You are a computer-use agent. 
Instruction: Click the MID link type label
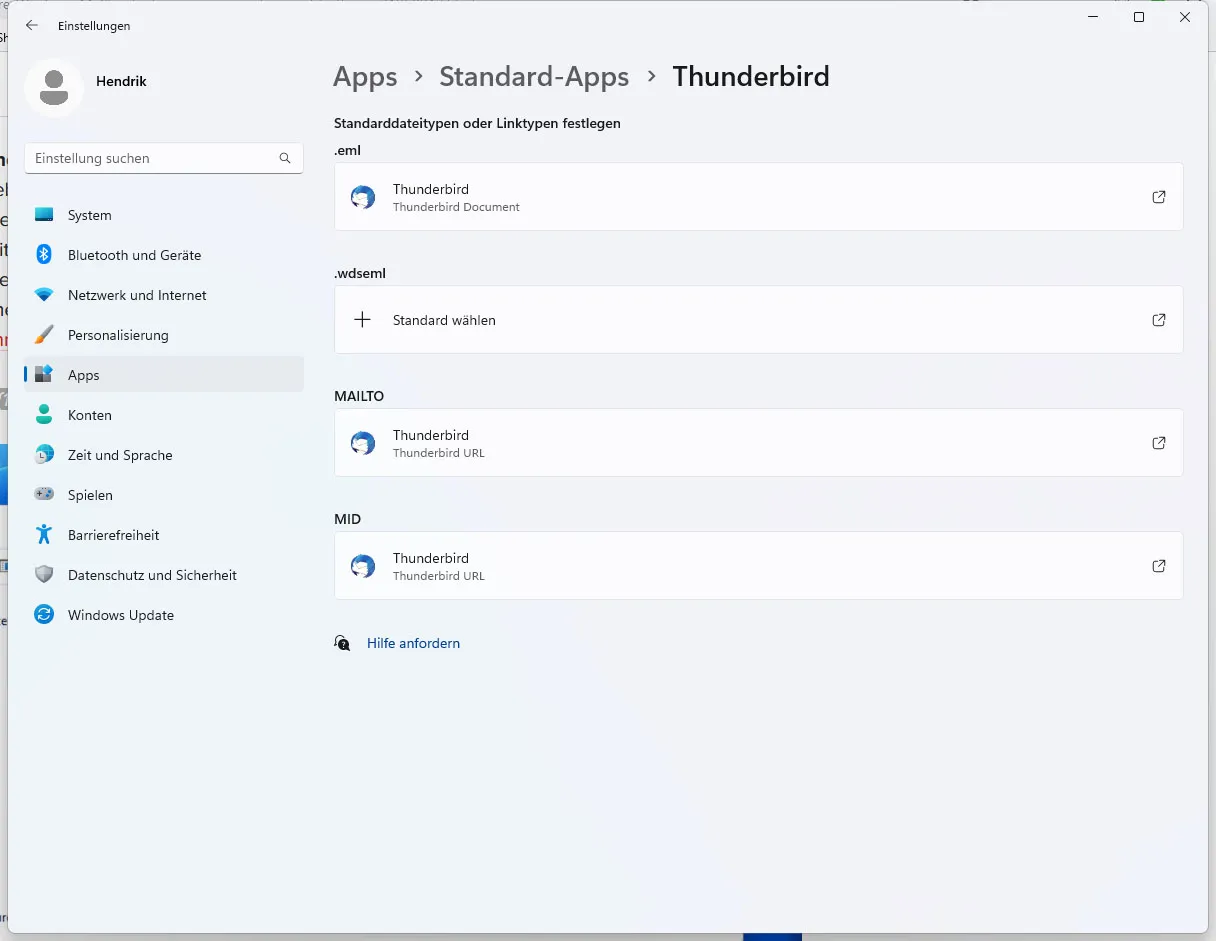[348, 519]
